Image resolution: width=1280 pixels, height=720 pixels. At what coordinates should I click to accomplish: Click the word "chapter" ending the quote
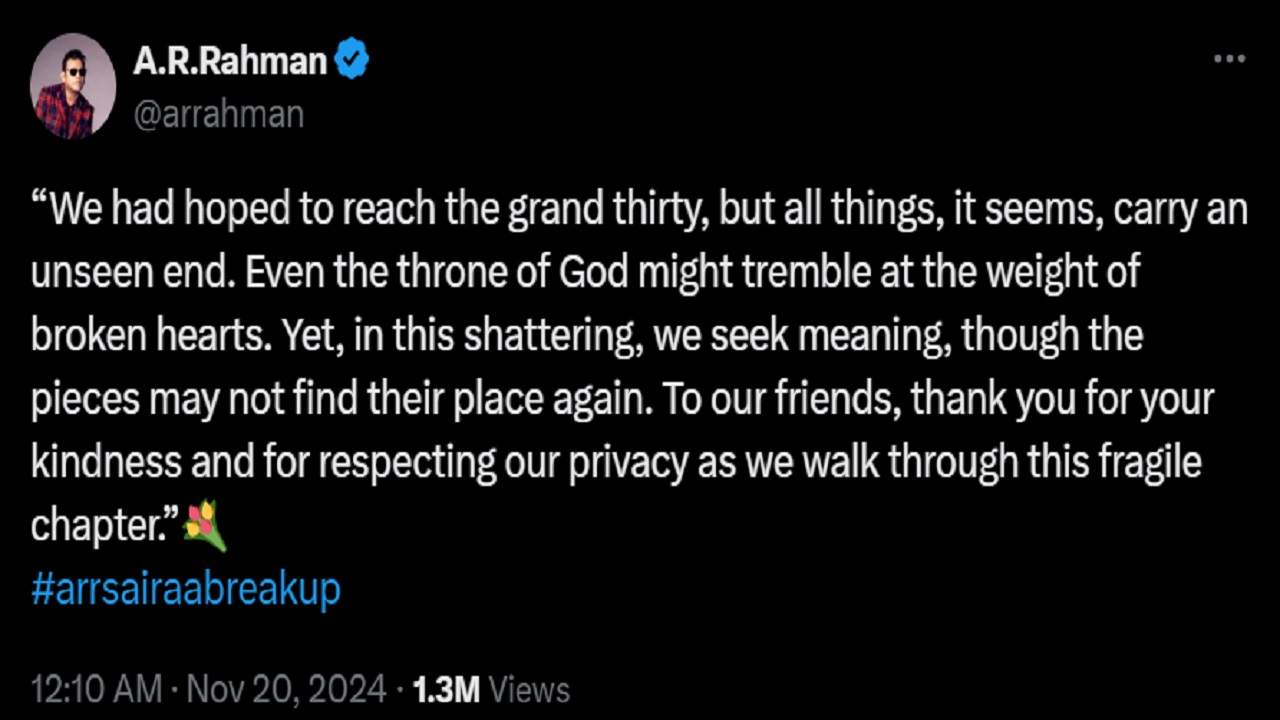click(96, 526)
